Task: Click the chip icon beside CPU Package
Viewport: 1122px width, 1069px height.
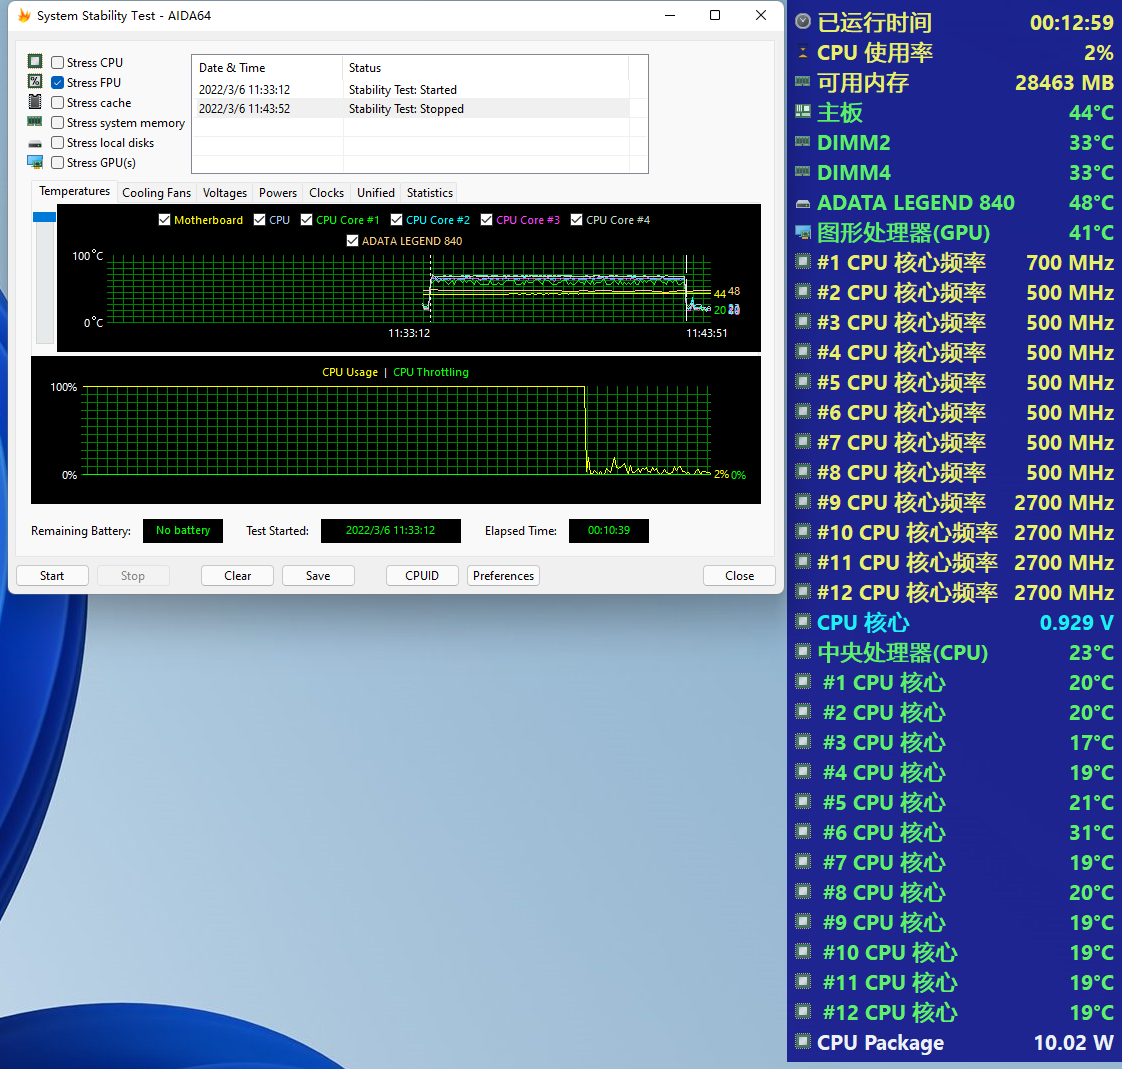Action: [803, 1041]
